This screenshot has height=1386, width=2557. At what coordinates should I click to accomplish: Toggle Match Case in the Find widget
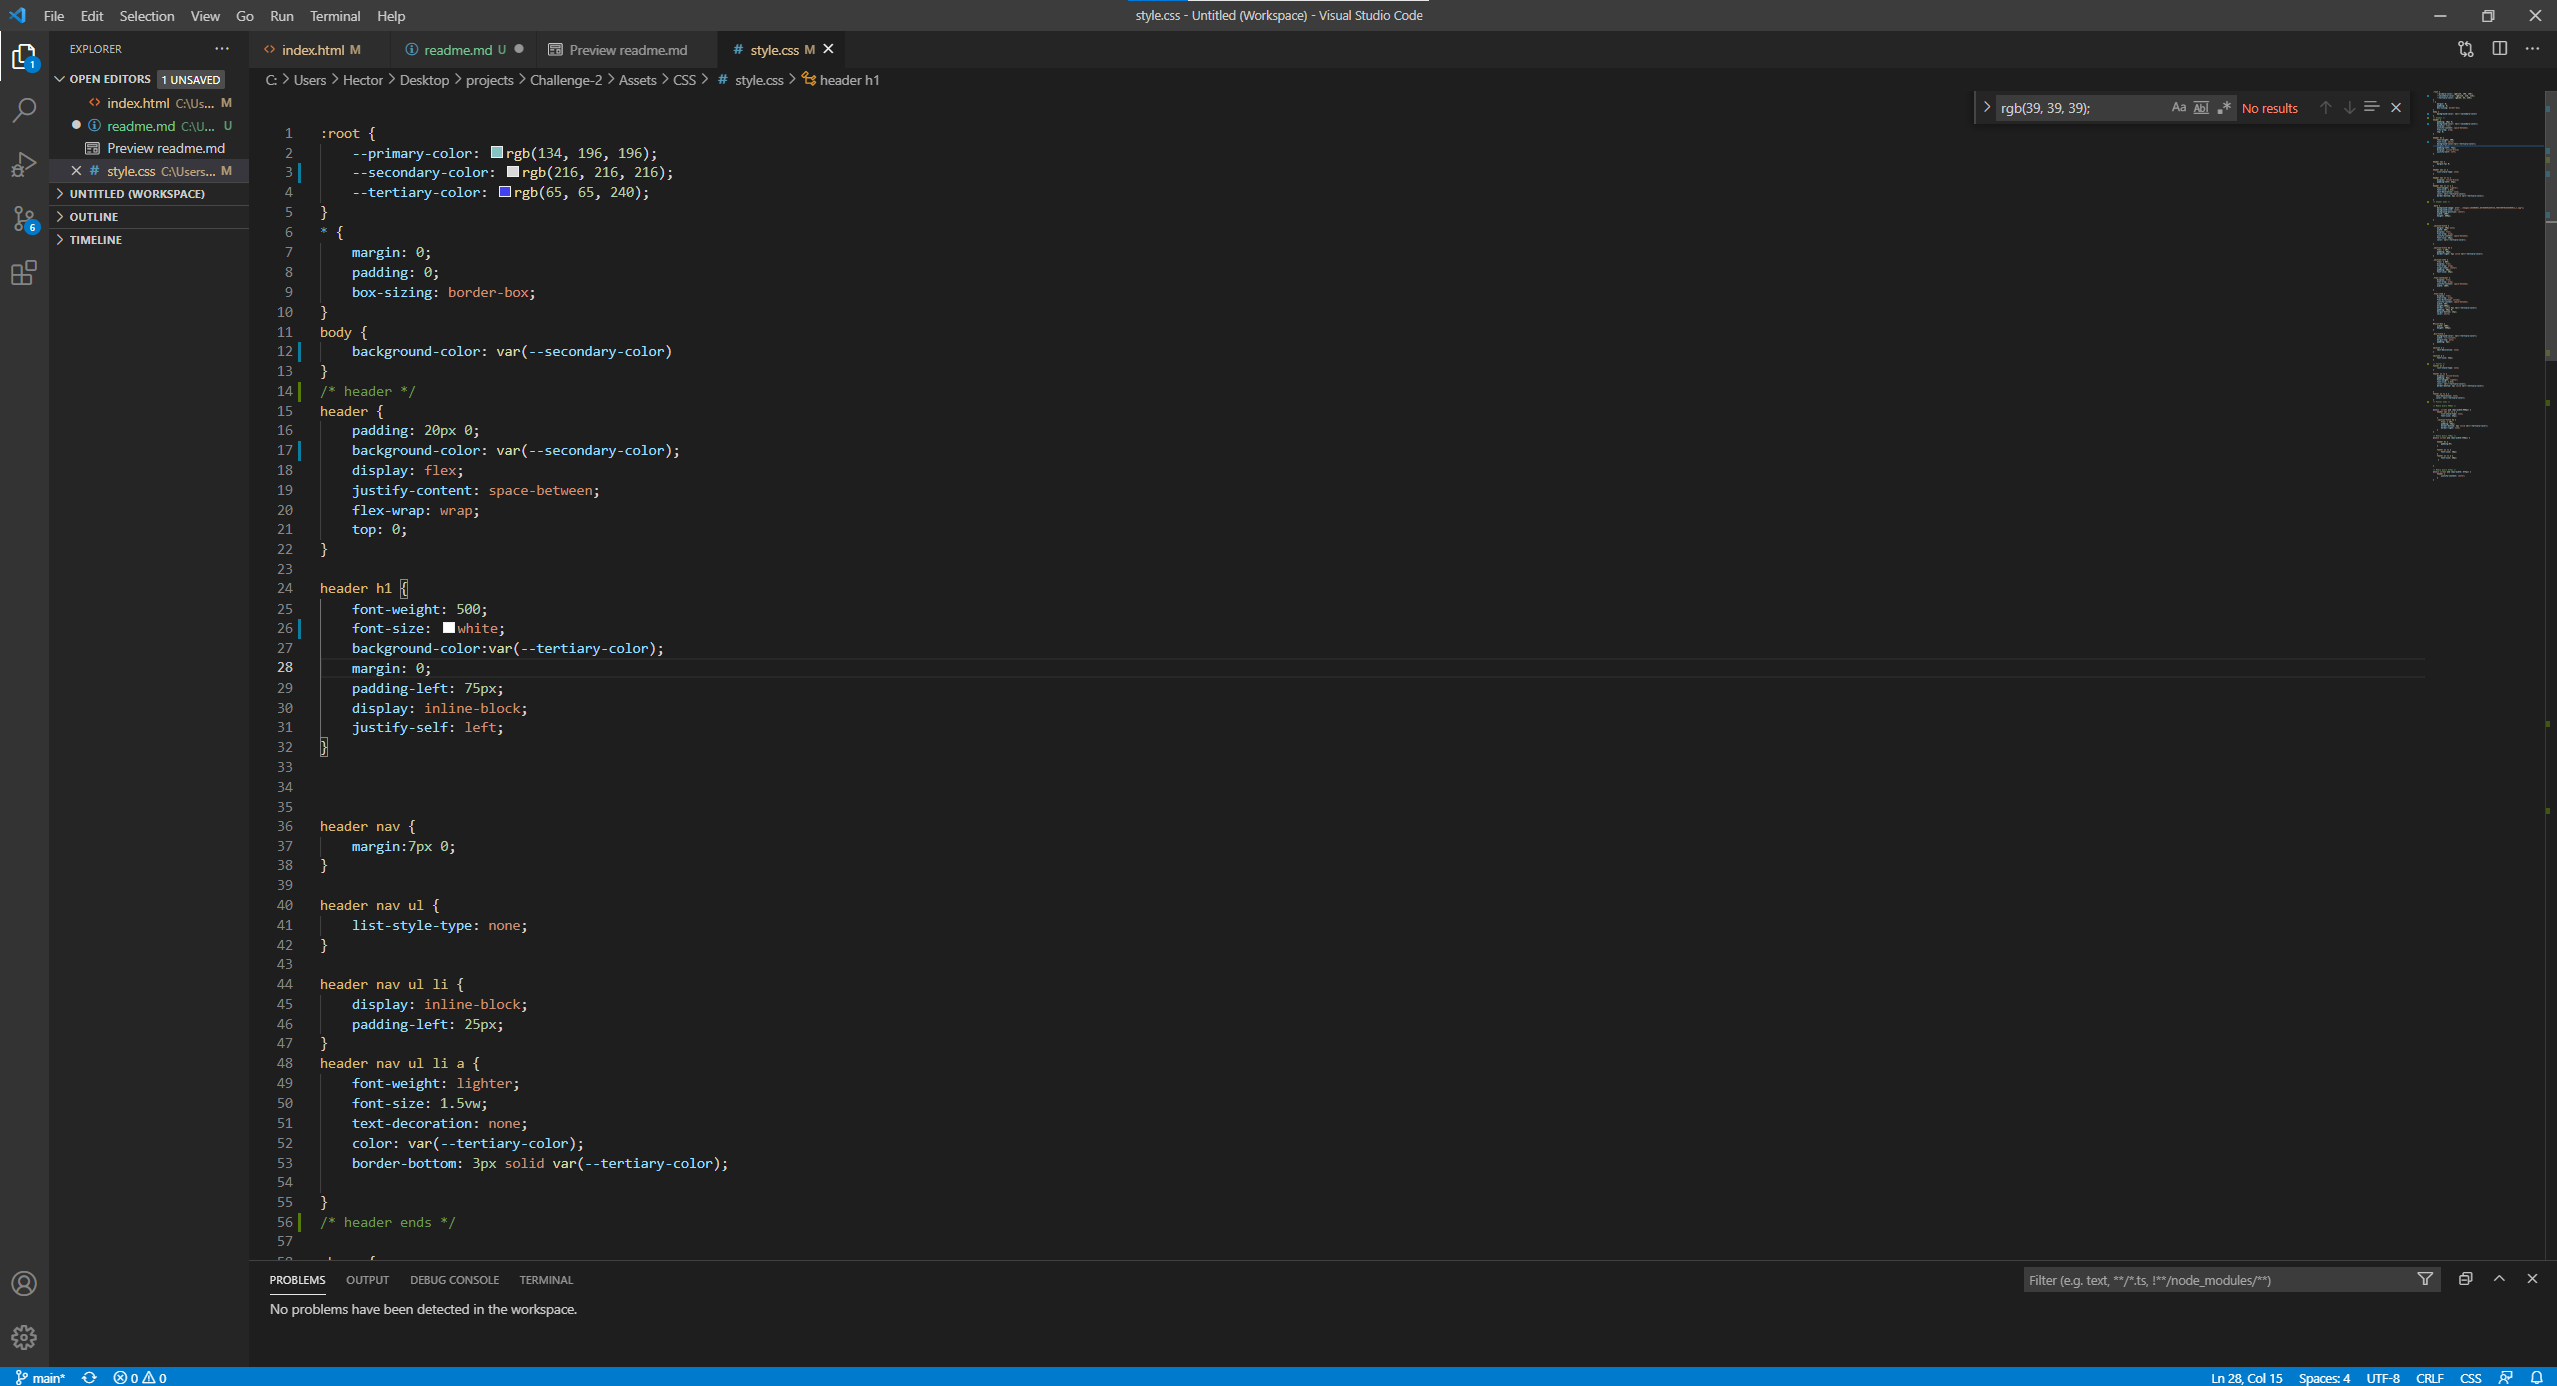(2177, 107)
